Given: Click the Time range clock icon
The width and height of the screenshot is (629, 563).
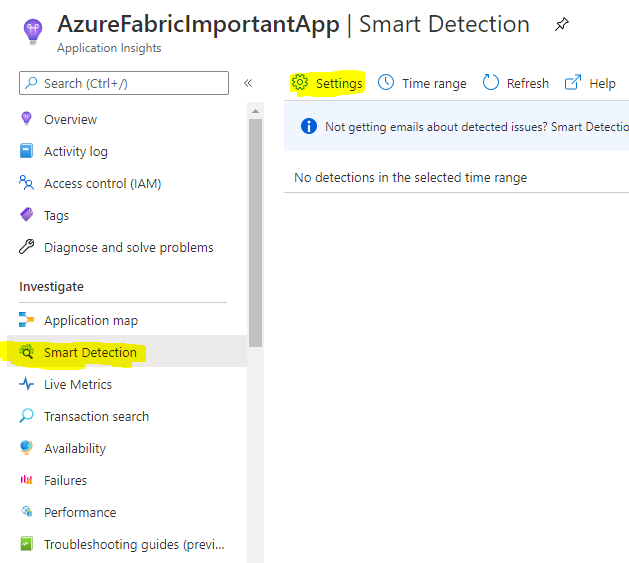Looking at the screenshot, I should [x=386, y=83].
